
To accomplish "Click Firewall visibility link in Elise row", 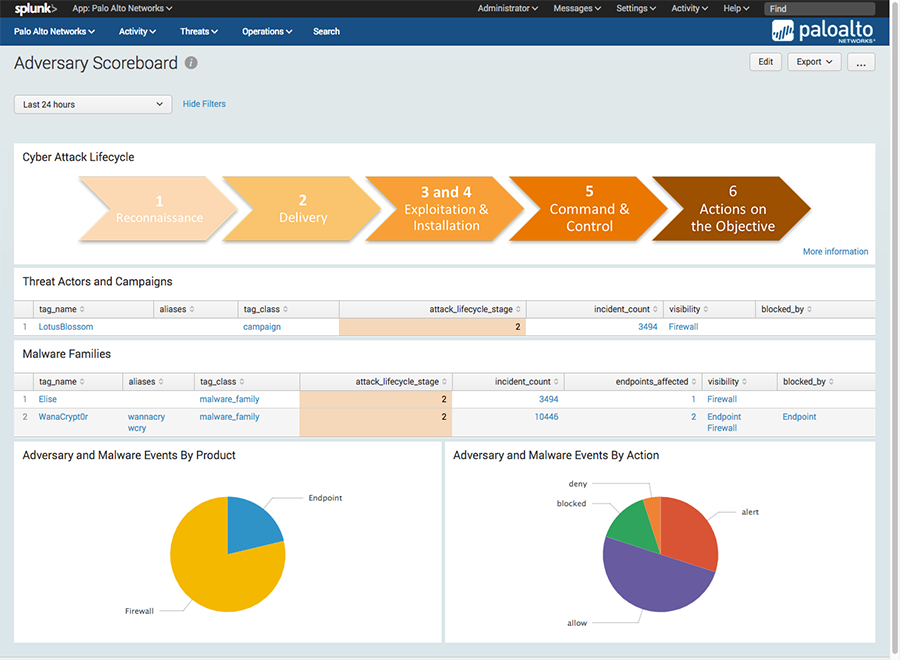I will (x=721, y=399).
